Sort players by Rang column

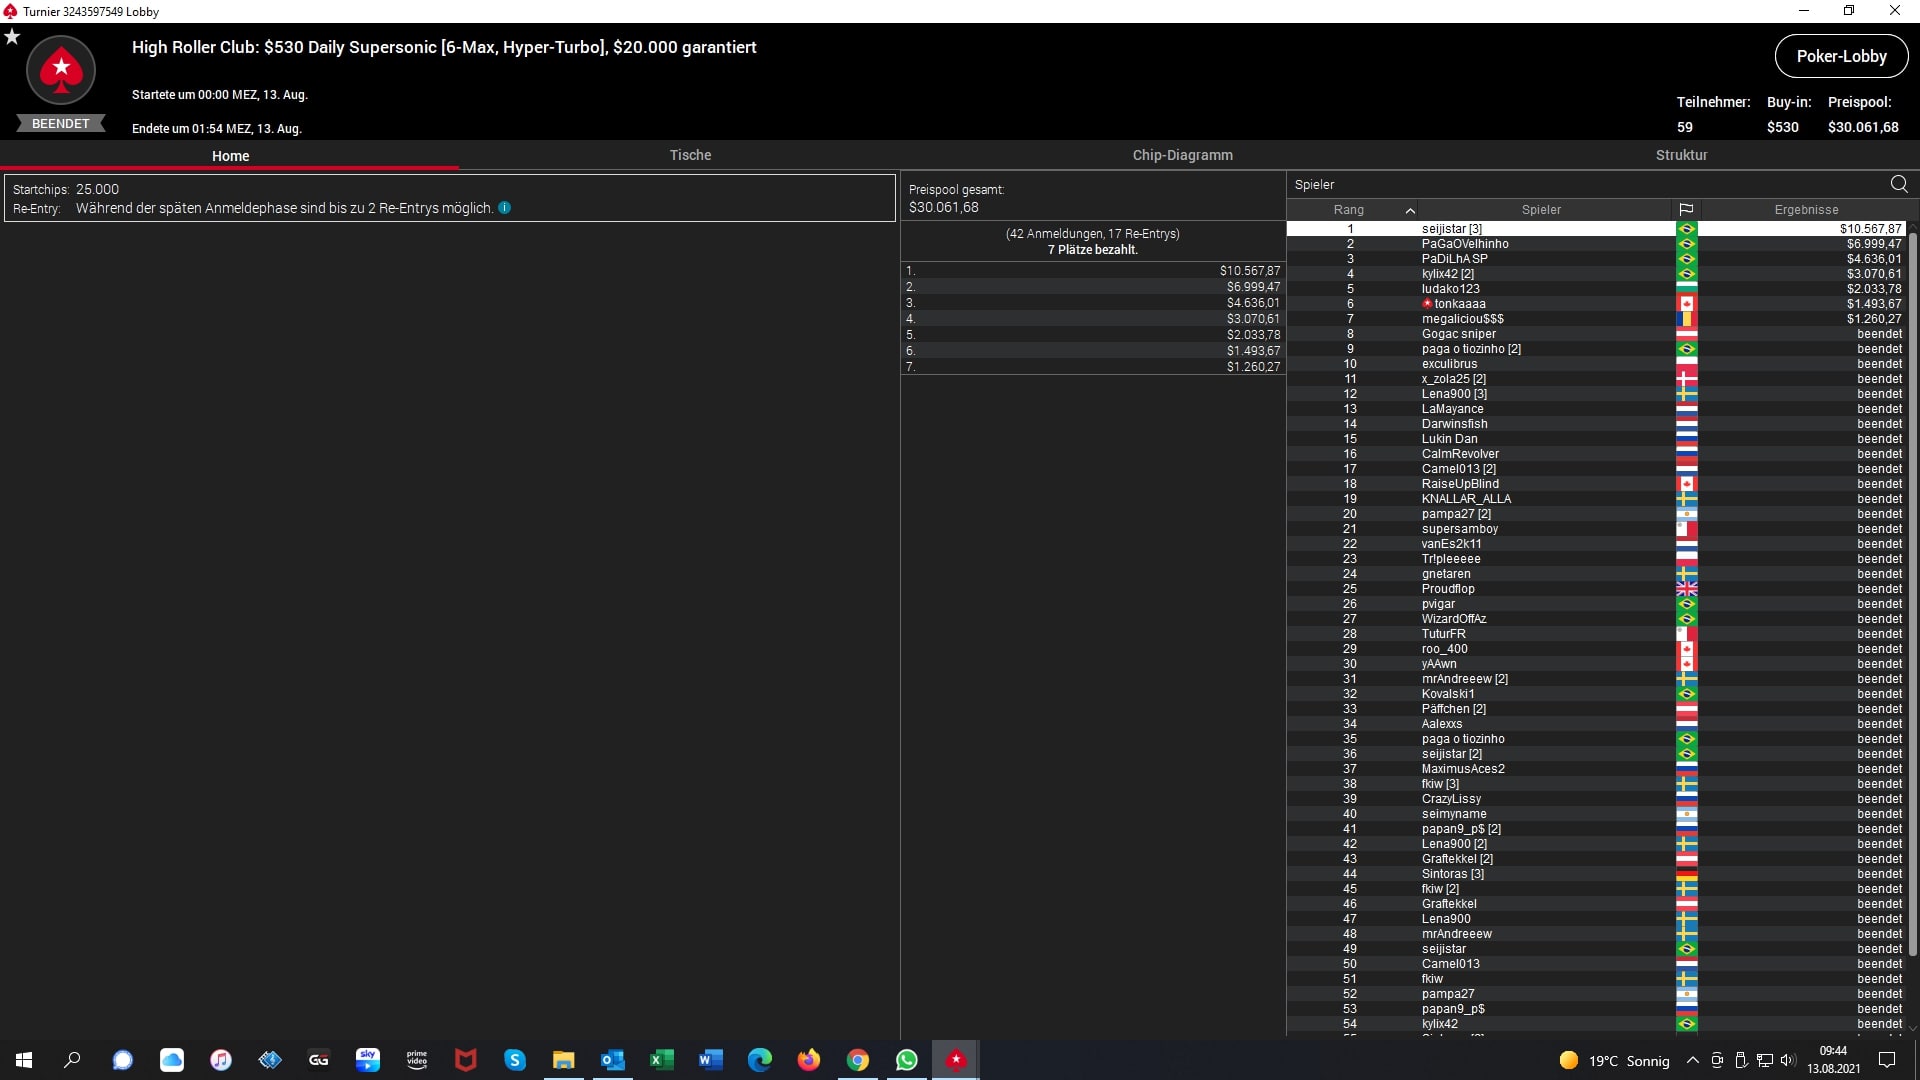pos(1348,210)
